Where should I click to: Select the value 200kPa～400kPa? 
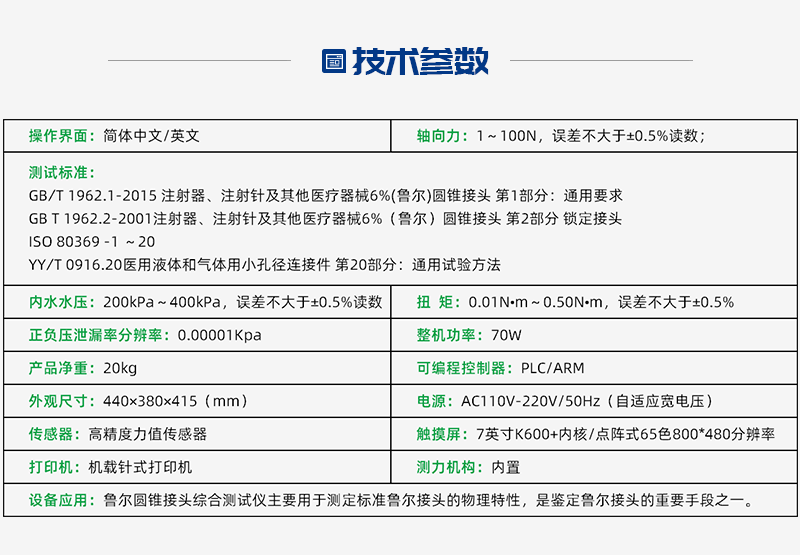pyautogui.click(x=162, y=302)
